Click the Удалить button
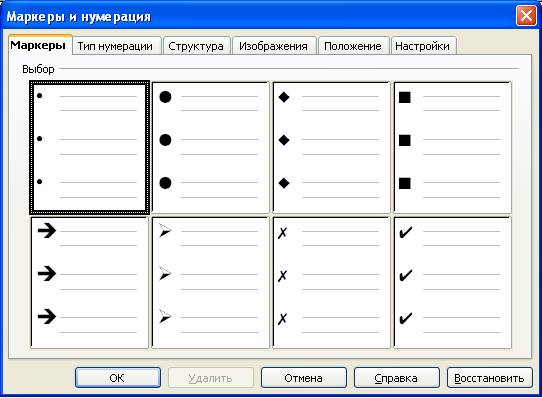Image resolution: width=542 pixels, height=398 pixels. (x=211, y=378)
